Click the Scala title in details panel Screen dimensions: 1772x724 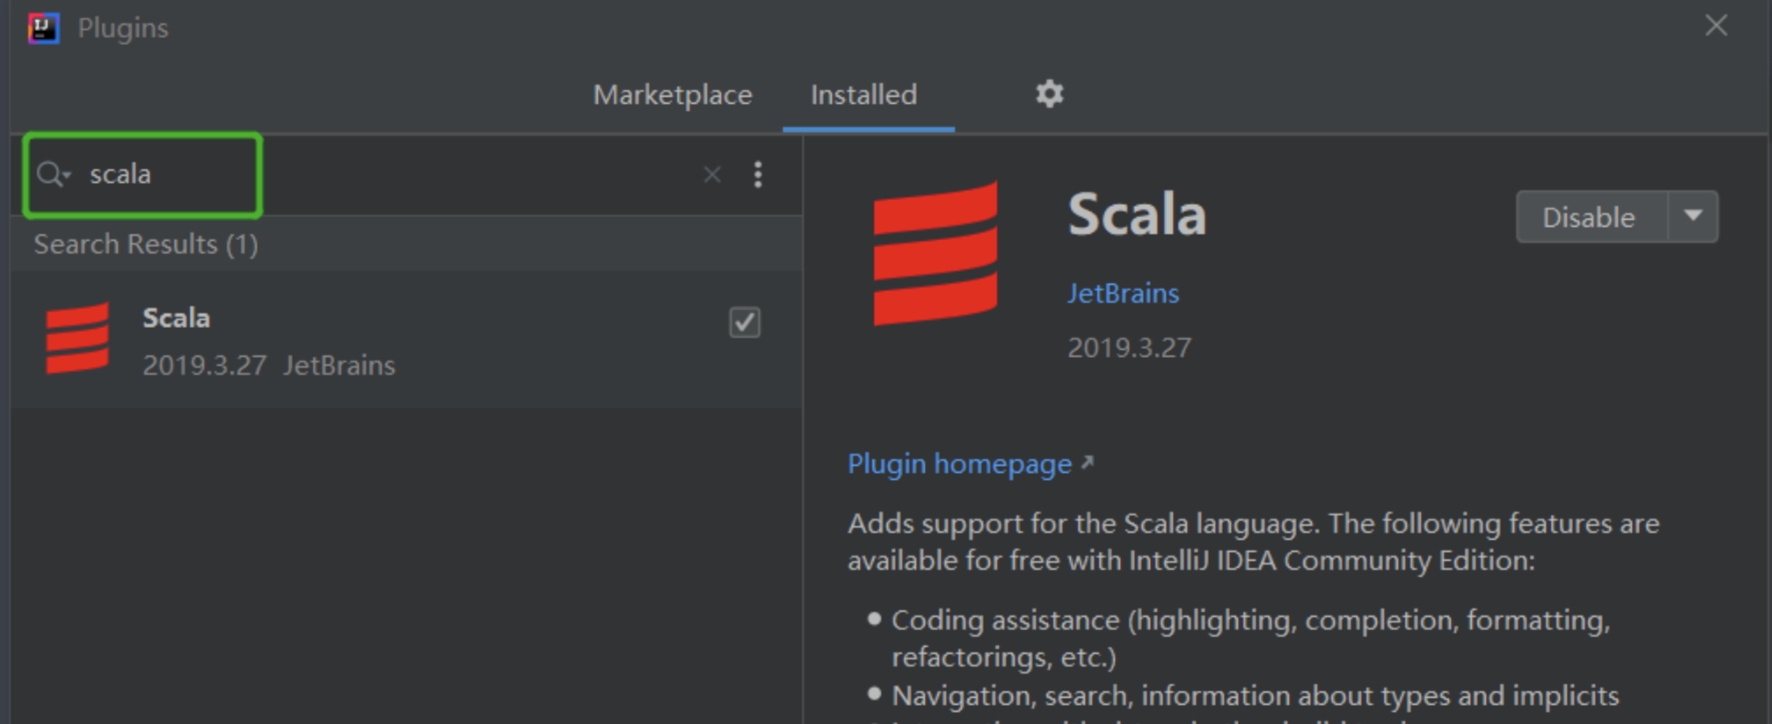pyautogui.click(x=1137, y=215)
